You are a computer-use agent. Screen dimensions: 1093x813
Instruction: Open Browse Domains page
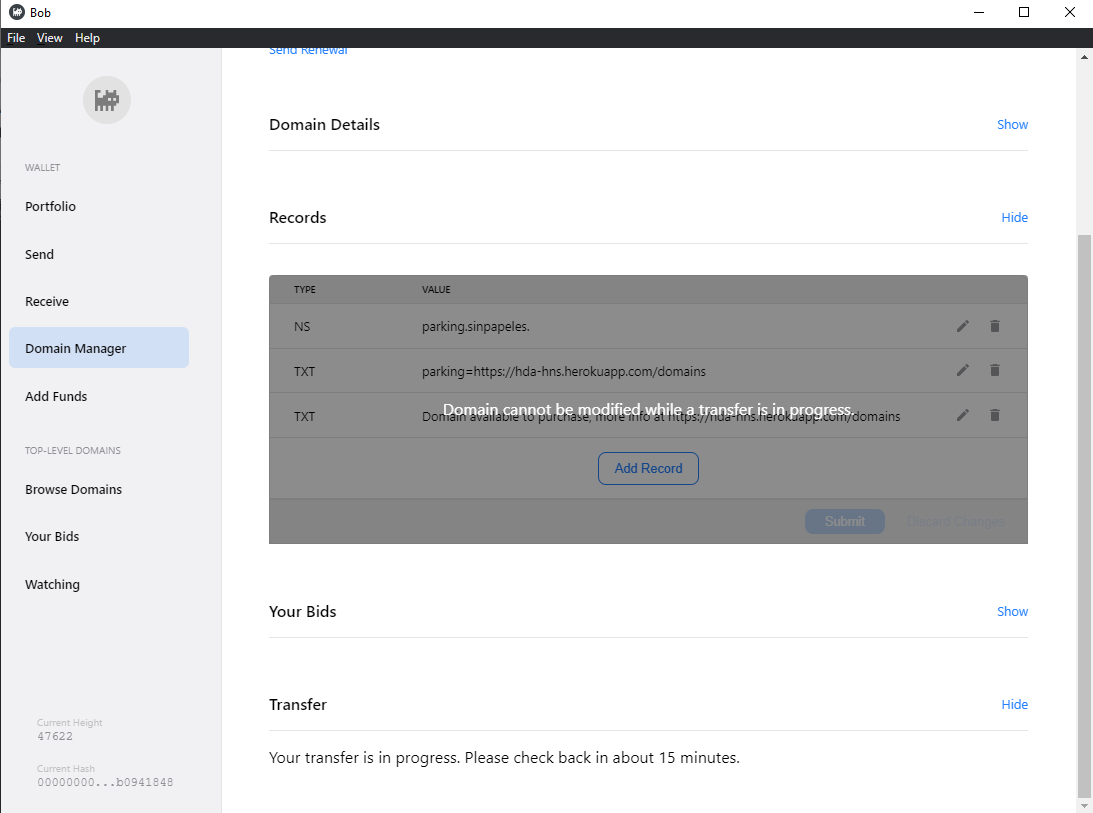(74, 490)
